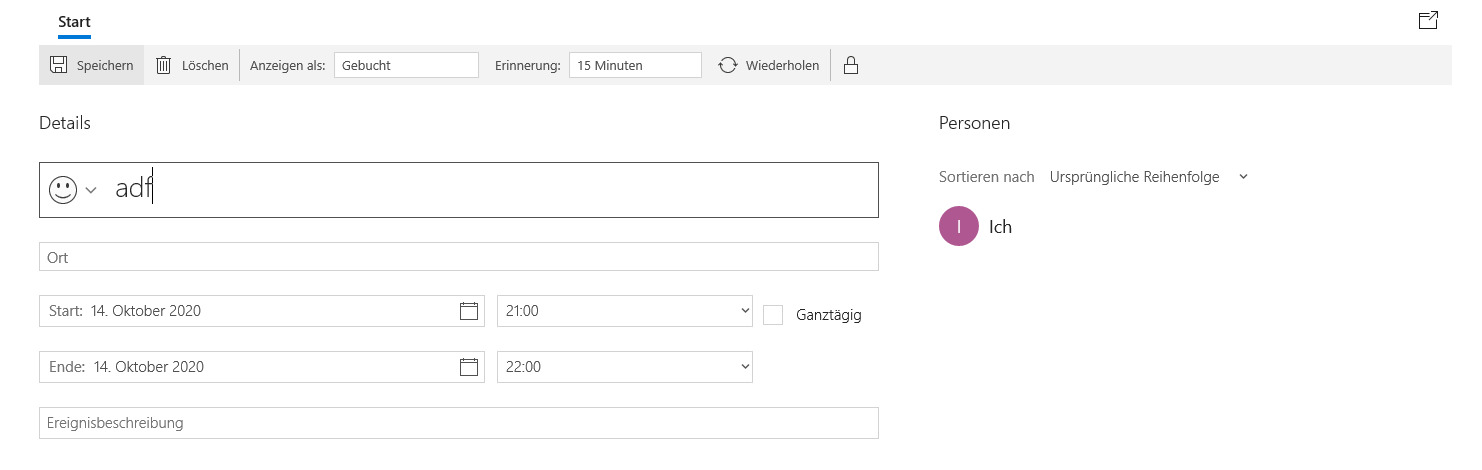Open the start time 21:00 dropdown
The width and height of the screenshot is (1482, 470).
point(625,311)
